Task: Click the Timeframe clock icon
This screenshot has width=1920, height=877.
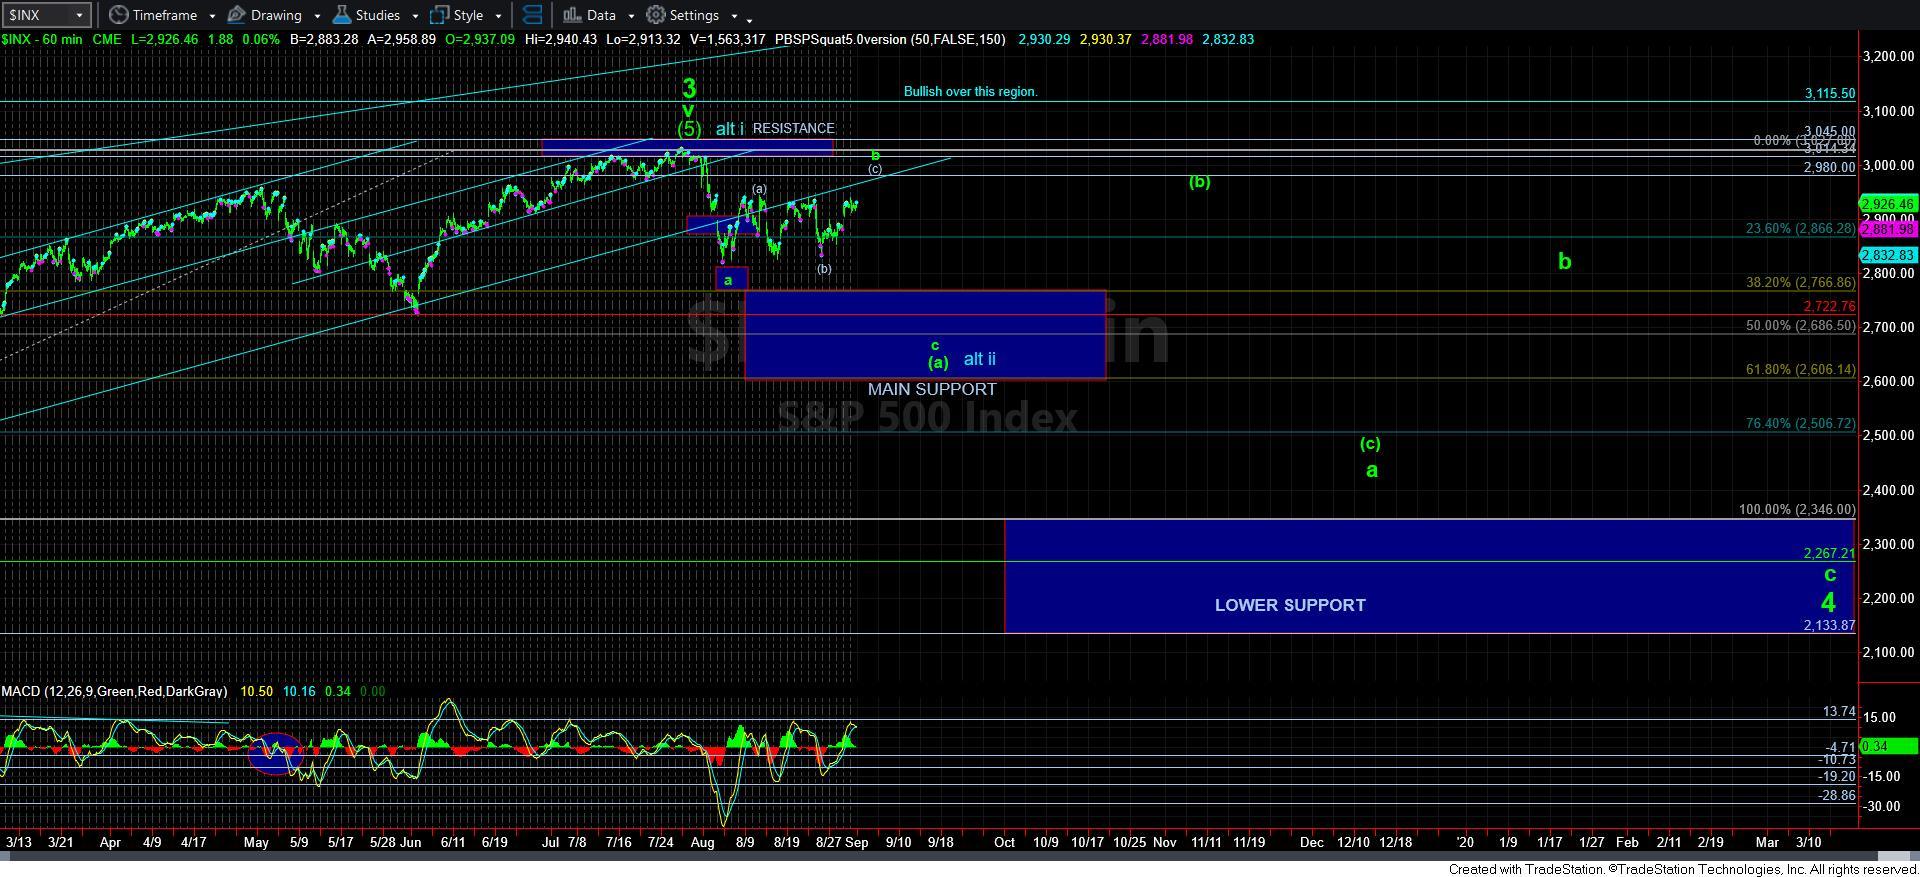Action: pyautogui.click(x=118, y=15)
